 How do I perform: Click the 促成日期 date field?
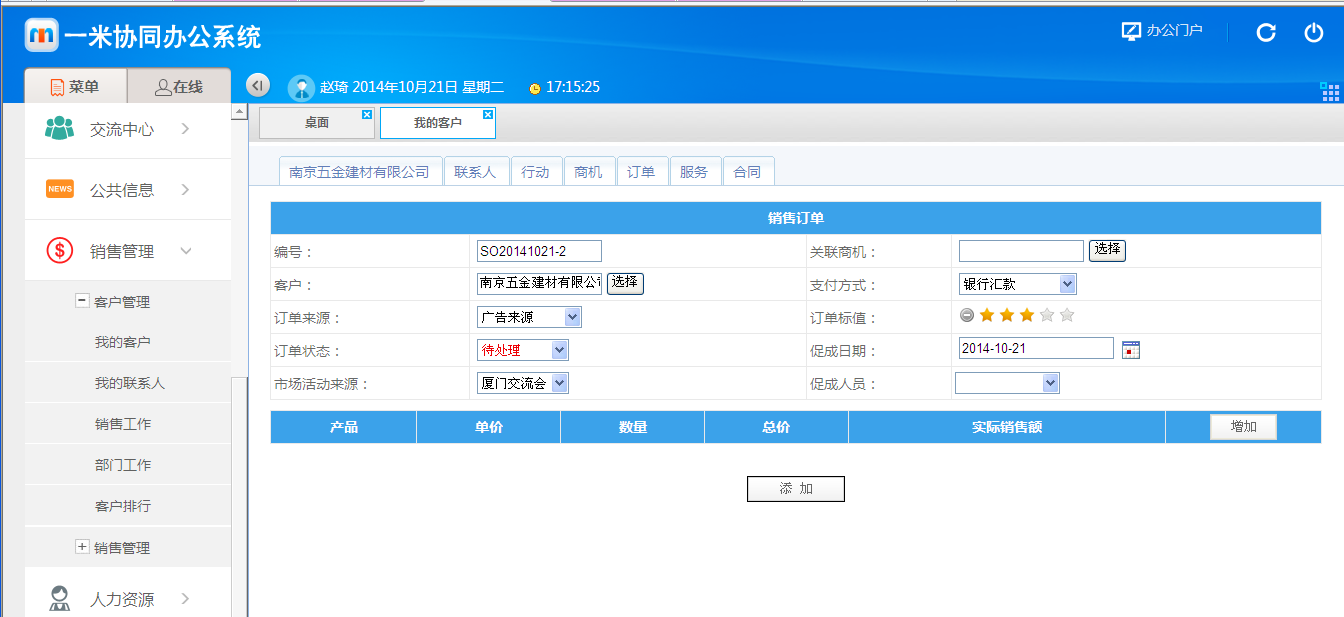tap(1036, 348)
